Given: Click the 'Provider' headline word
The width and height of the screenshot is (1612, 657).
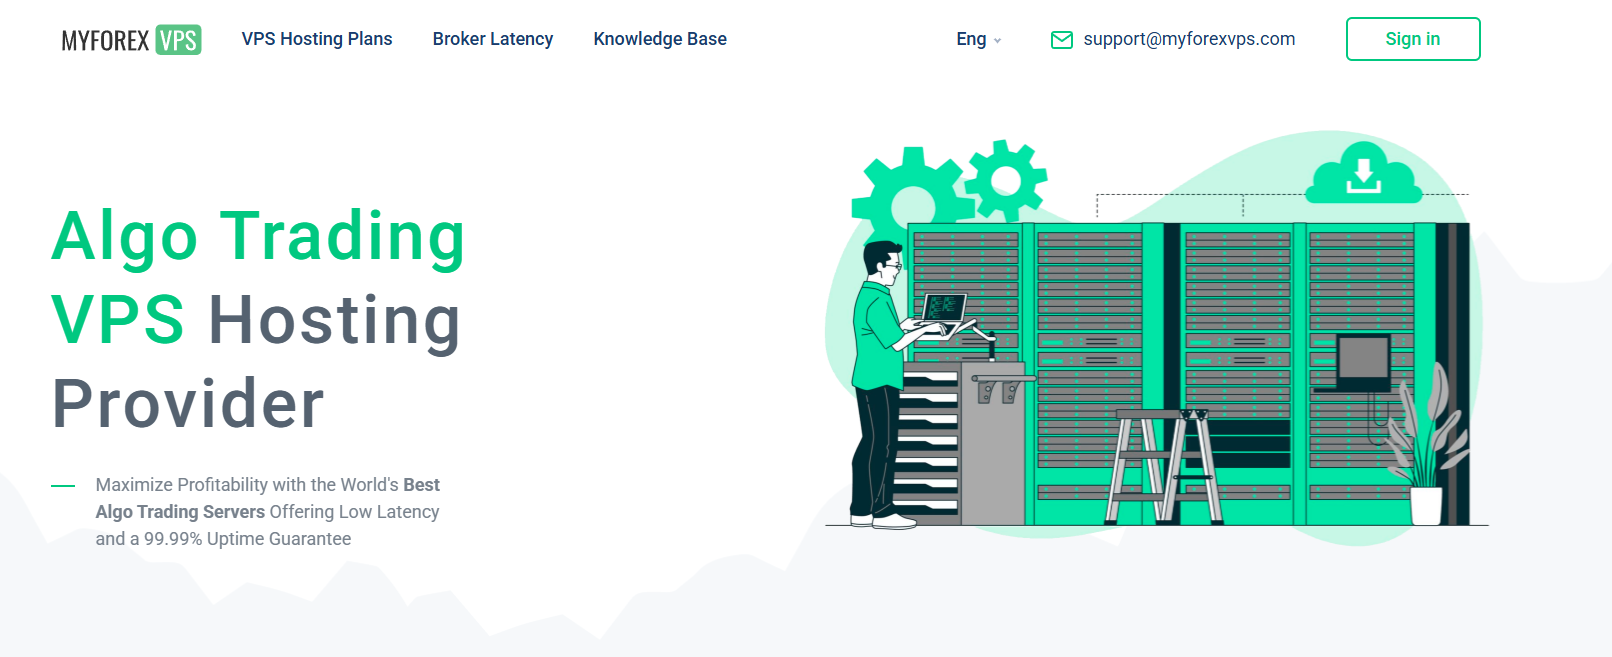Looking at the screenshot, I should tap(188, 404).
